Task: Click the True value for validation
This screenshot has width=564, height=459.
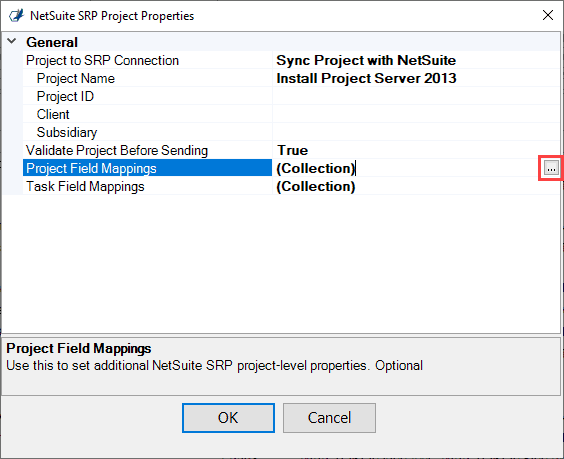Action: 292,150
